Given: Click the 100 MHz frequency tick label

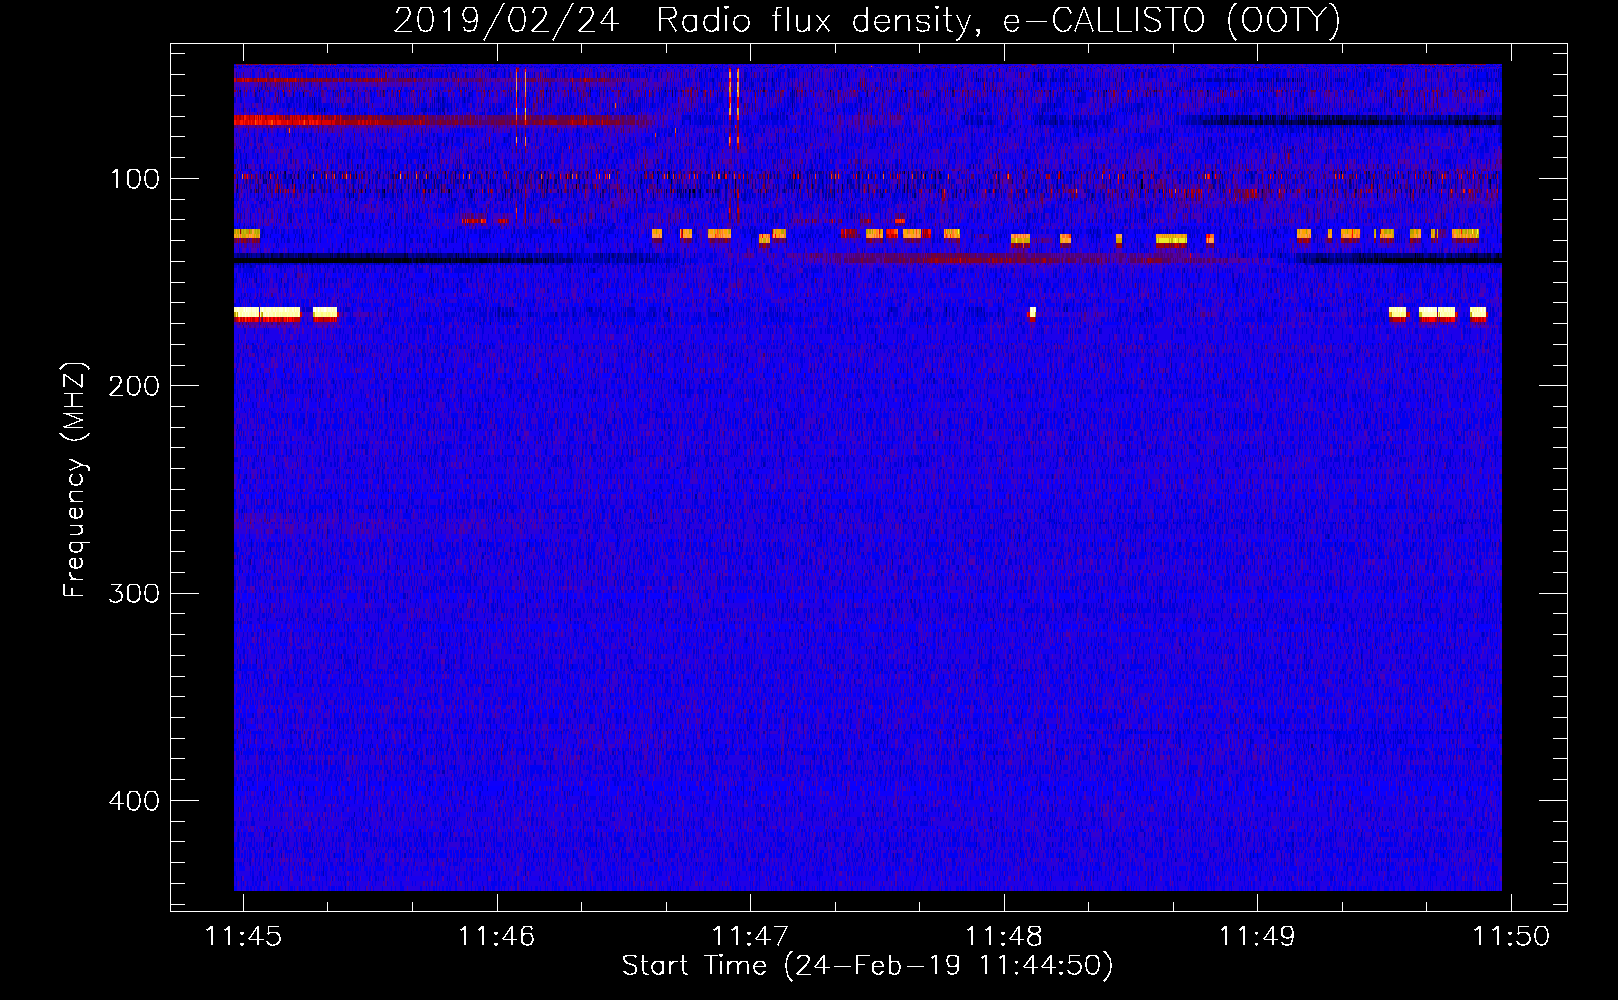Looking at the screenshot, I should [135, 179].
